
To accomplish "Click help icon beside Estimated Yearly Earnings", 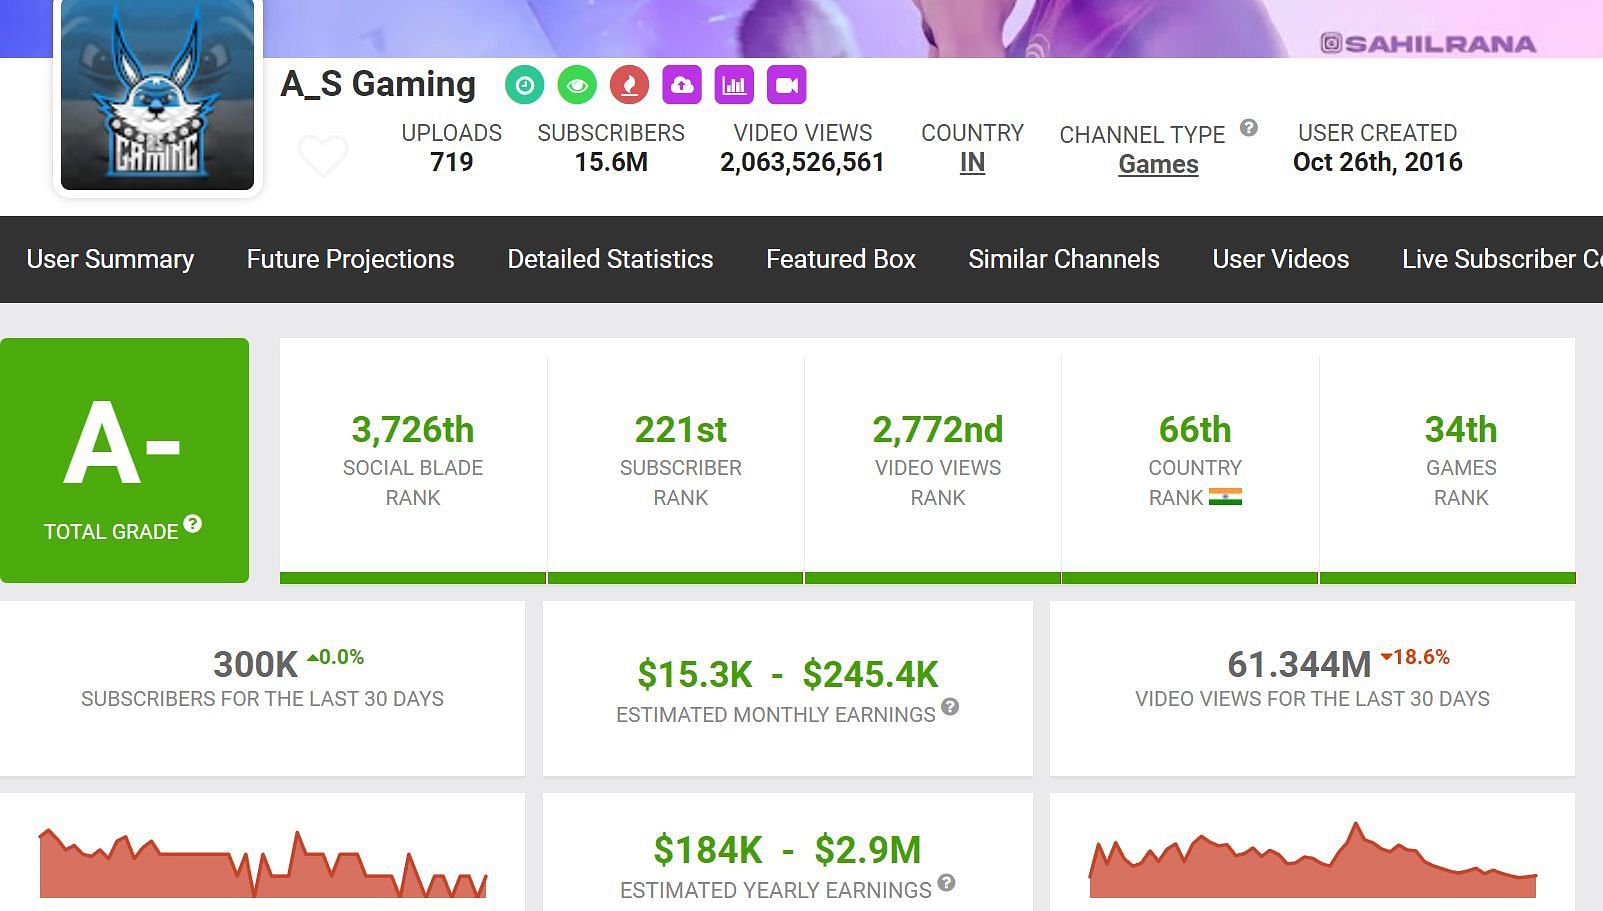I will point(946,883).
